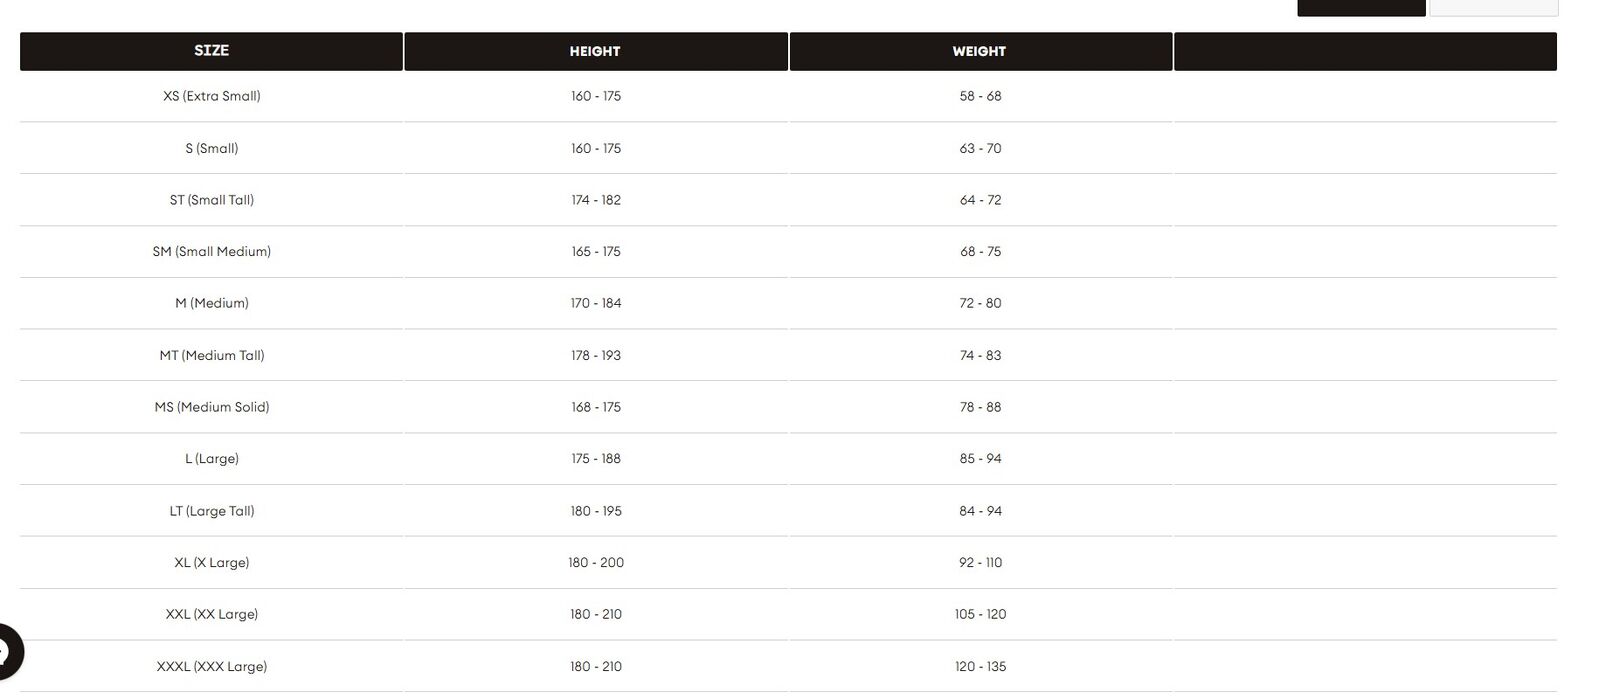The height and width of the screenshot is (699, 1599).
Task: Click the MT (Medium Tall) size label
Action: coord(211,355)
